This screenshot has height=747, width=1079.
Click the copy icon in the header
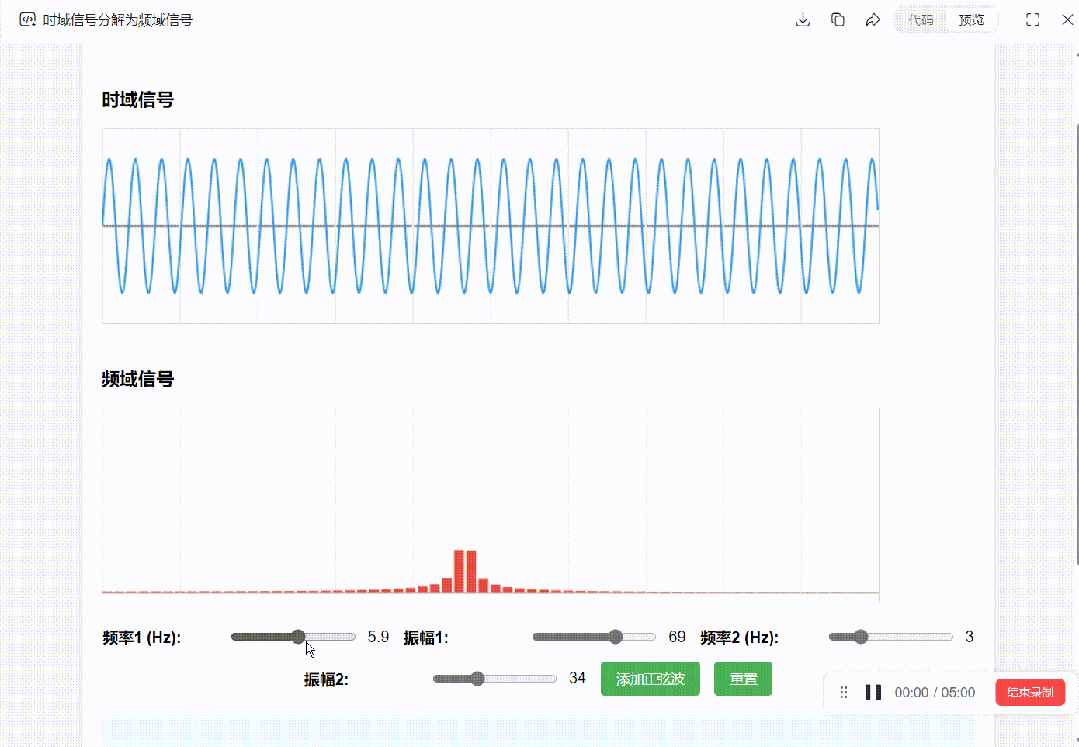coord(838,20)
